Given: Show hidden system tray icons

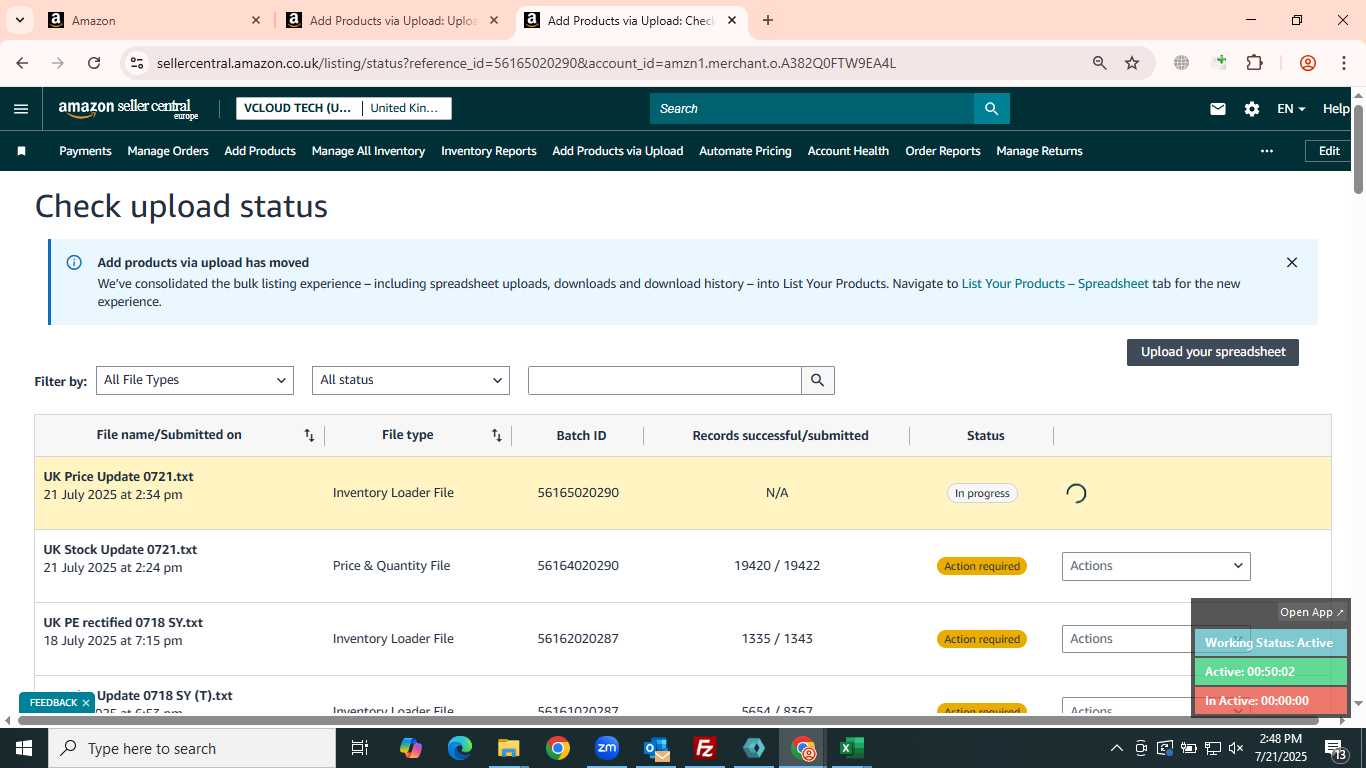Looking at the screenshot, I should pyautogui.click(x=1116, y=748).
